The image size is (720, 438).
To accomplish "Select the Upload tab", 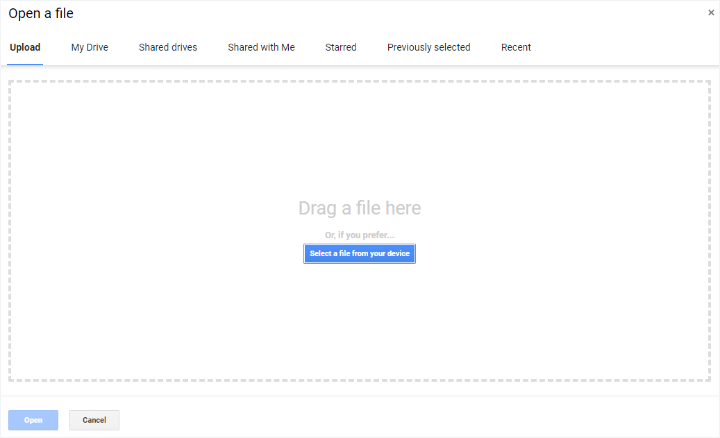I will (25, 47).
